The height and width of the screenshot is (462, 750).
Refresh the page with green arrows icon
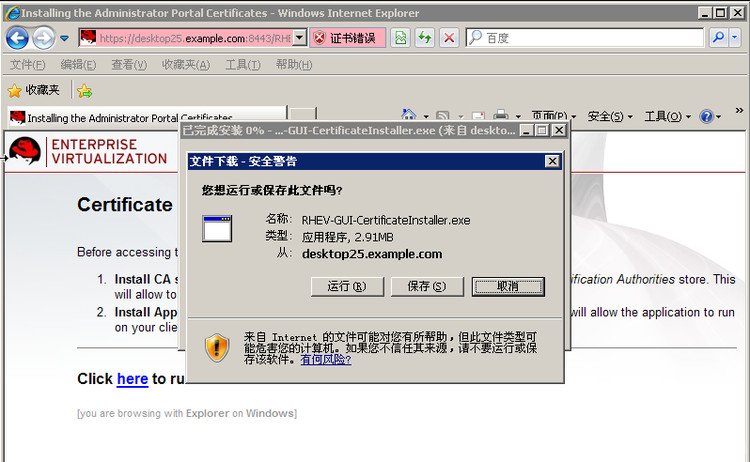point(425,38)
